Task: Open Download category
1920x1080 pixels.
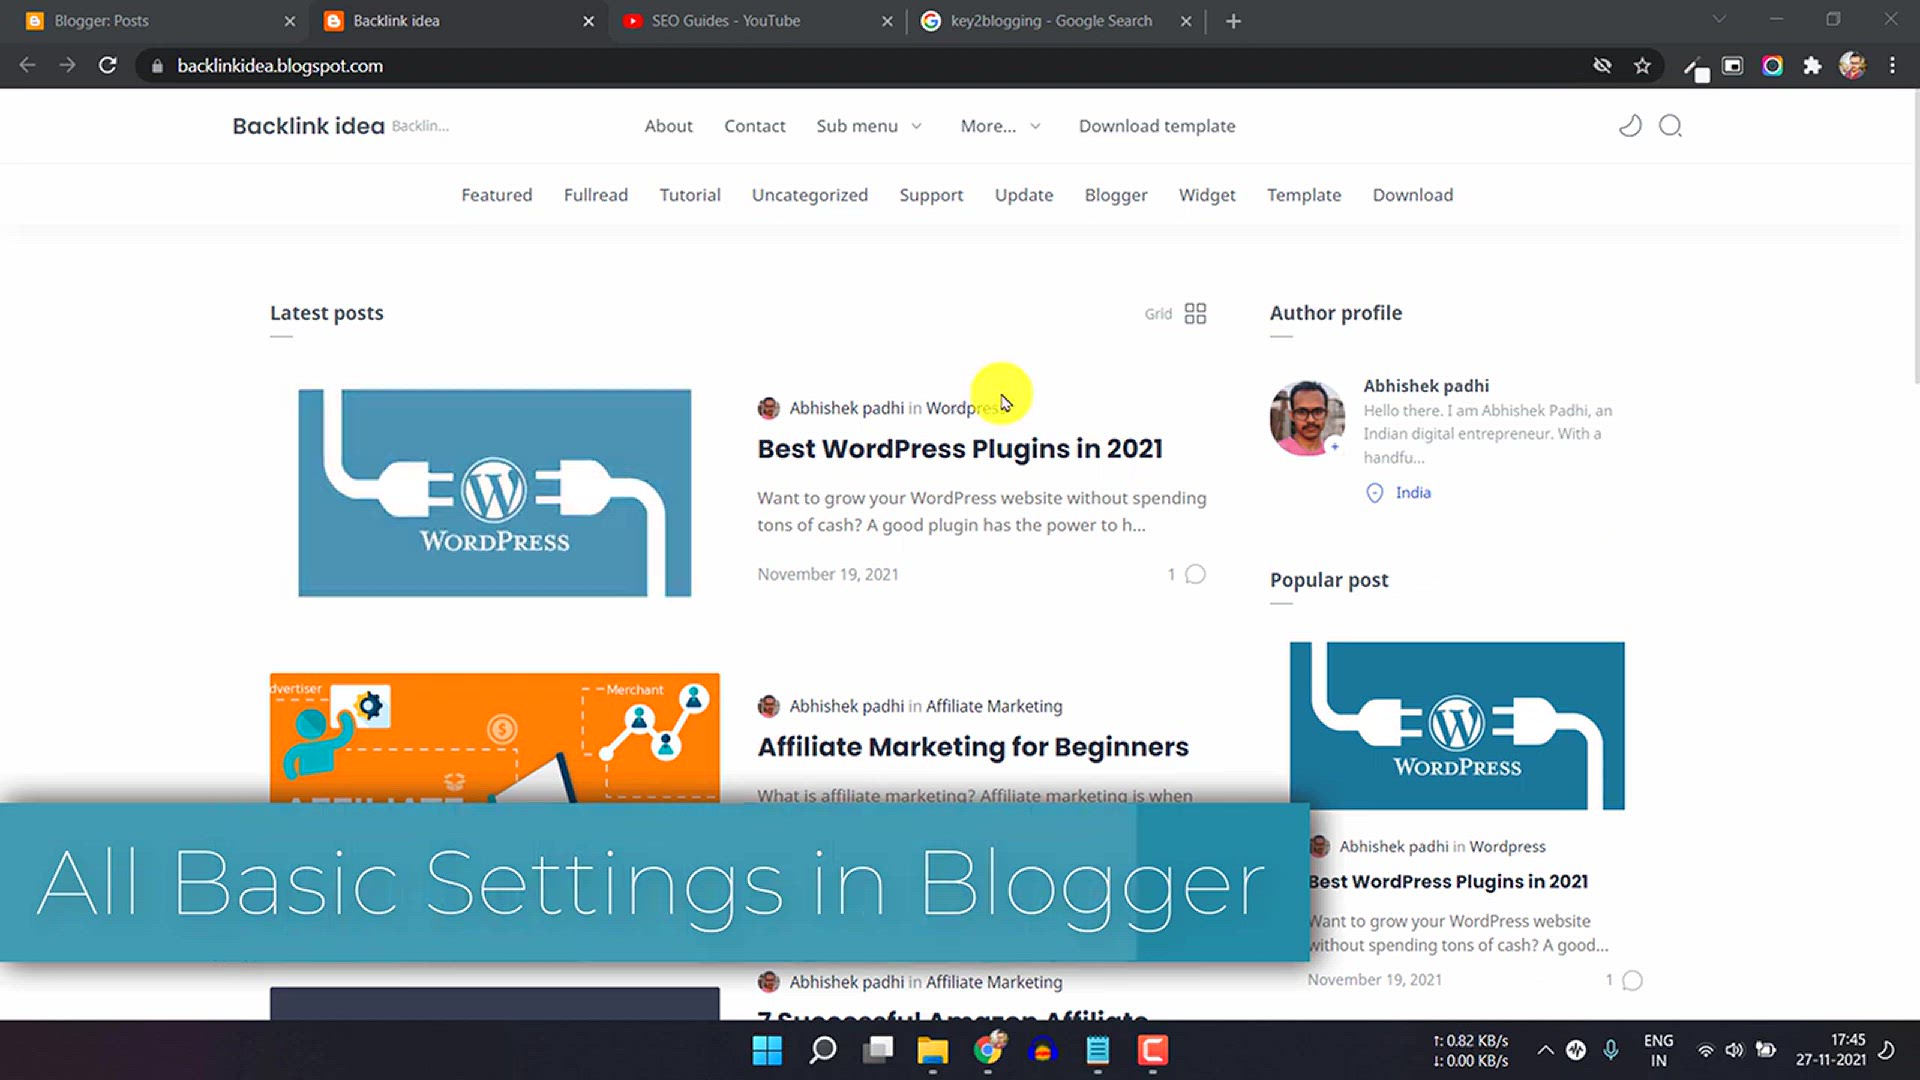Action: (1413, 195)
